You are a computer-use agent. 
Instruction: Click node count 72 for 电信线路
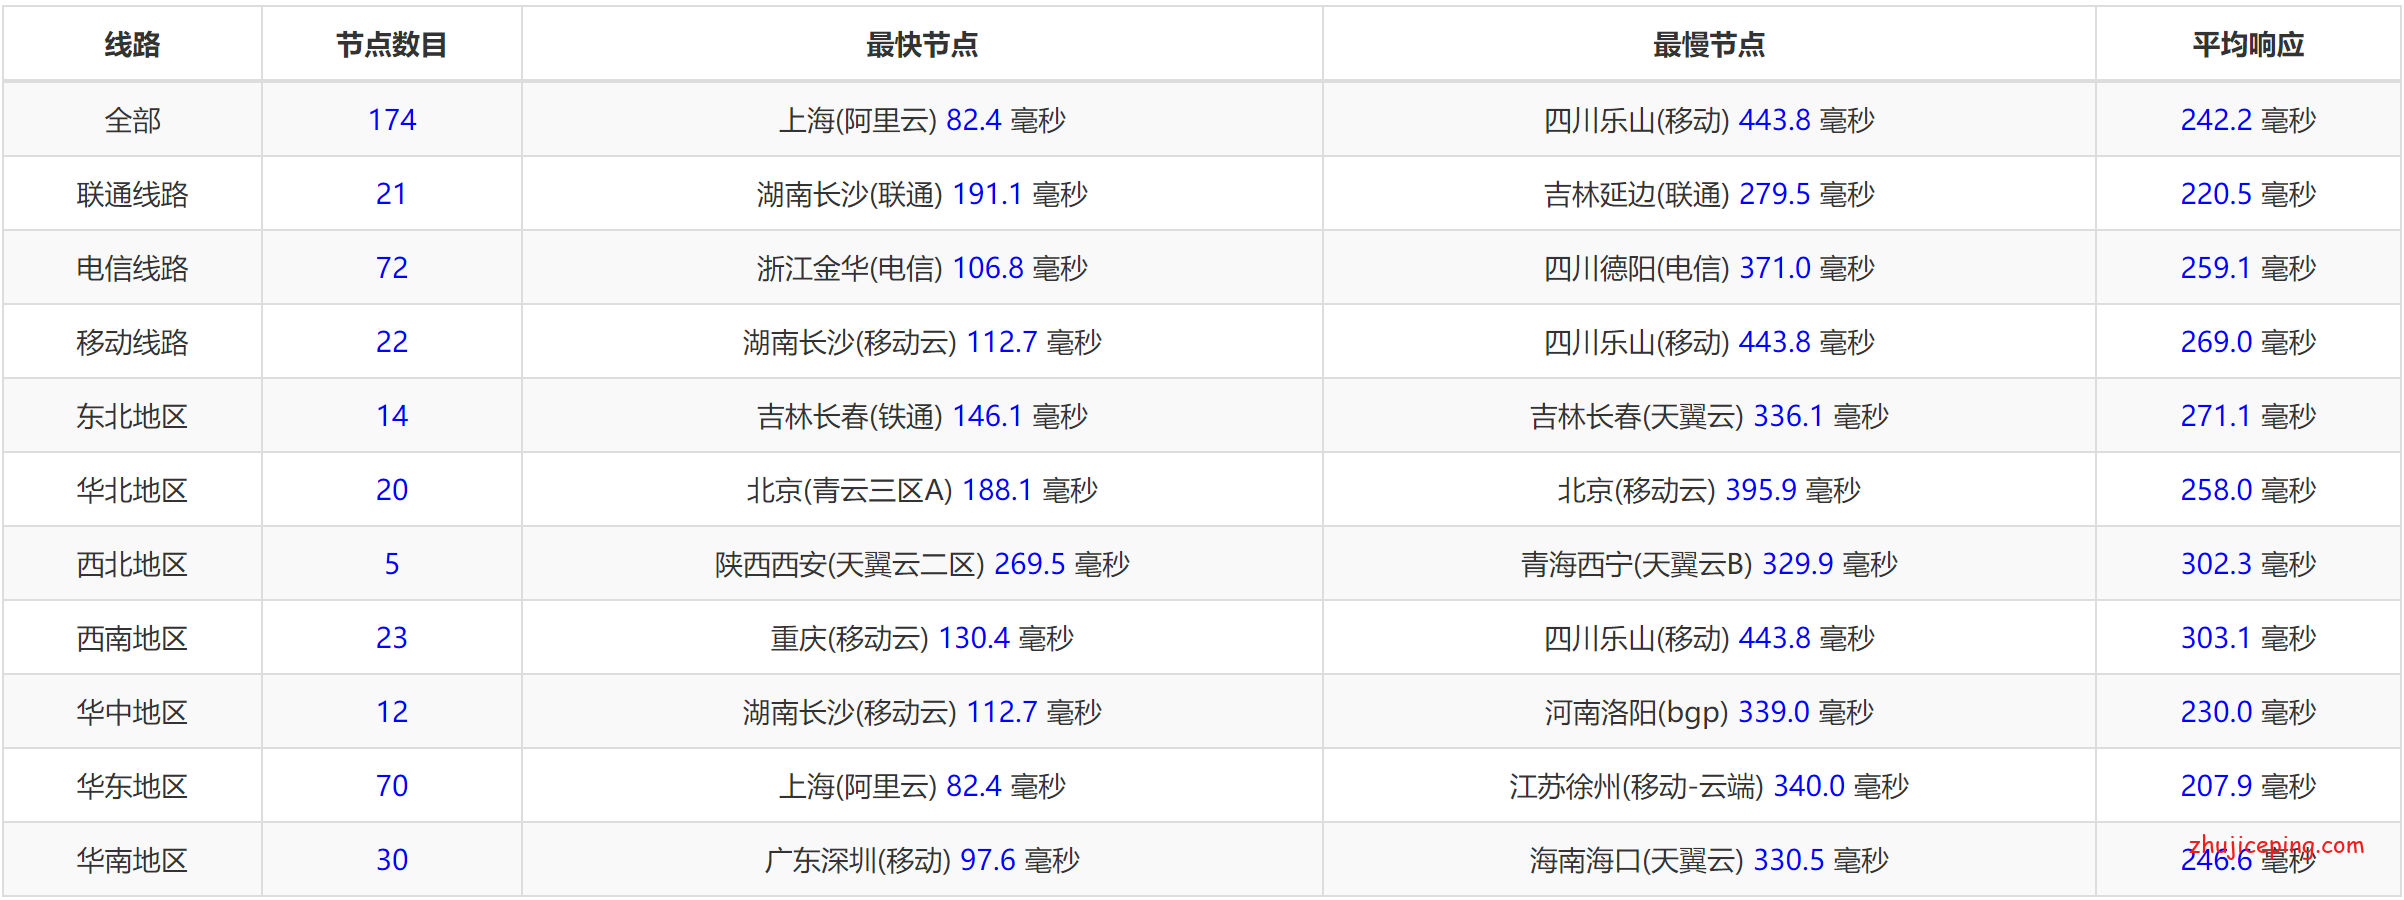[392, 268]
